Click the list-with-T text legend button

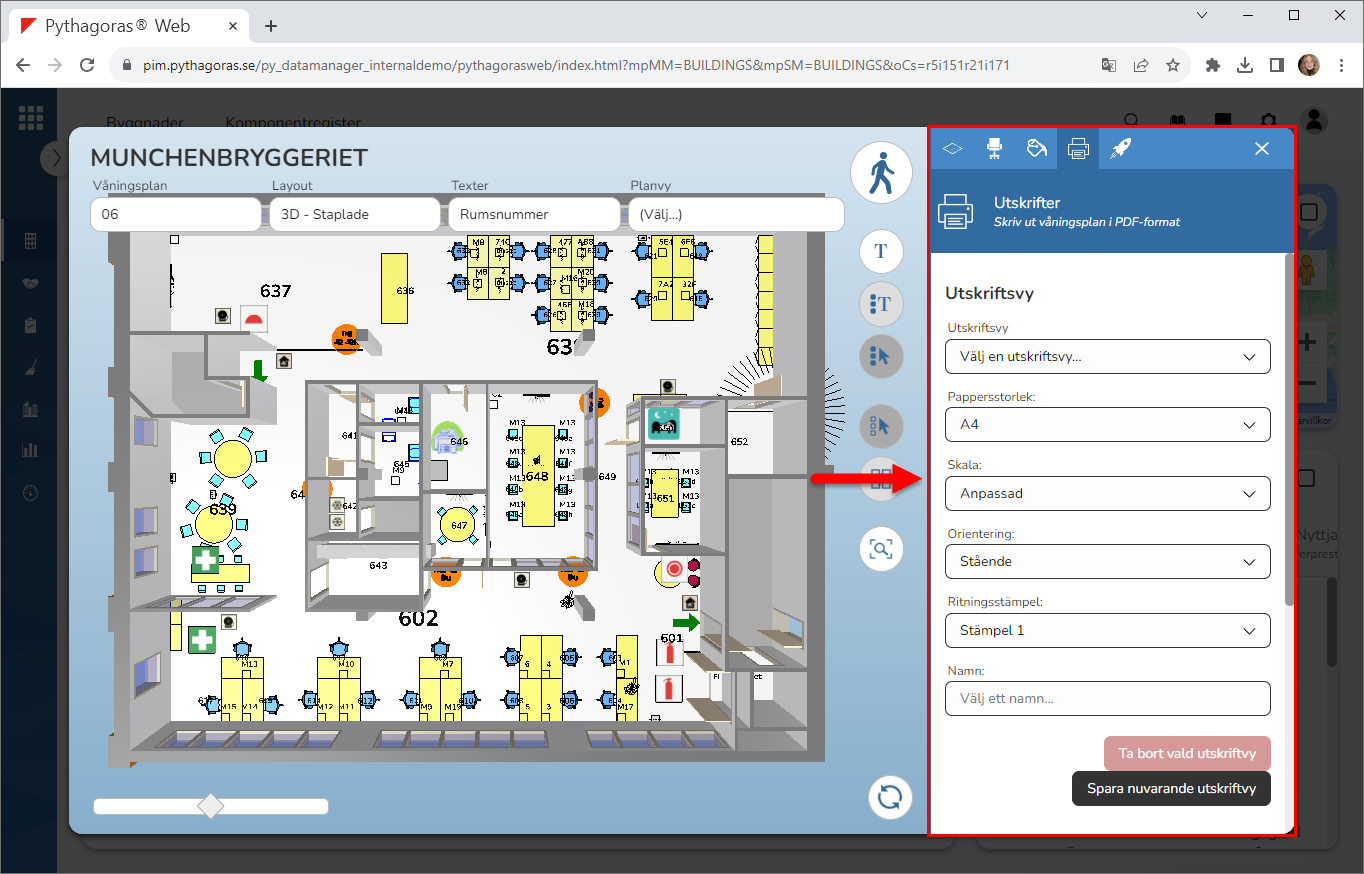coord(881,303)
